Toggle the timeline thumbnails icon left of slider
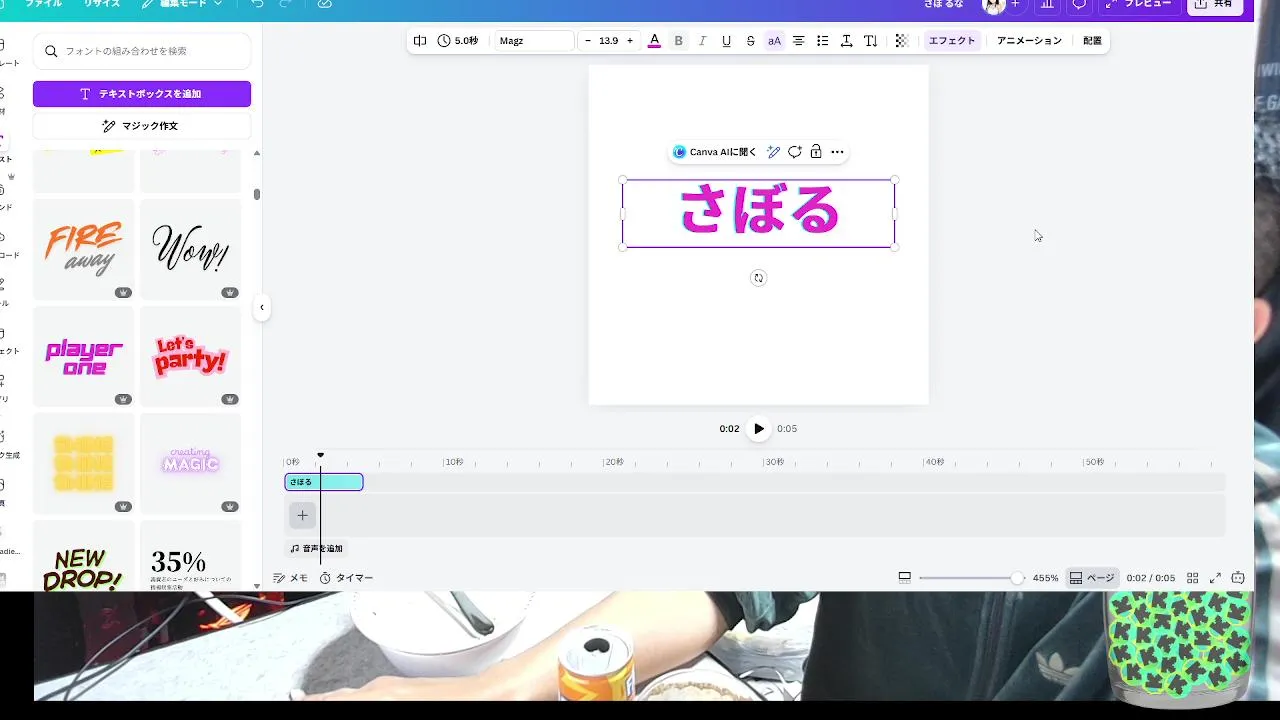Screen dimensions: 1280x720 tap(904, 577)
